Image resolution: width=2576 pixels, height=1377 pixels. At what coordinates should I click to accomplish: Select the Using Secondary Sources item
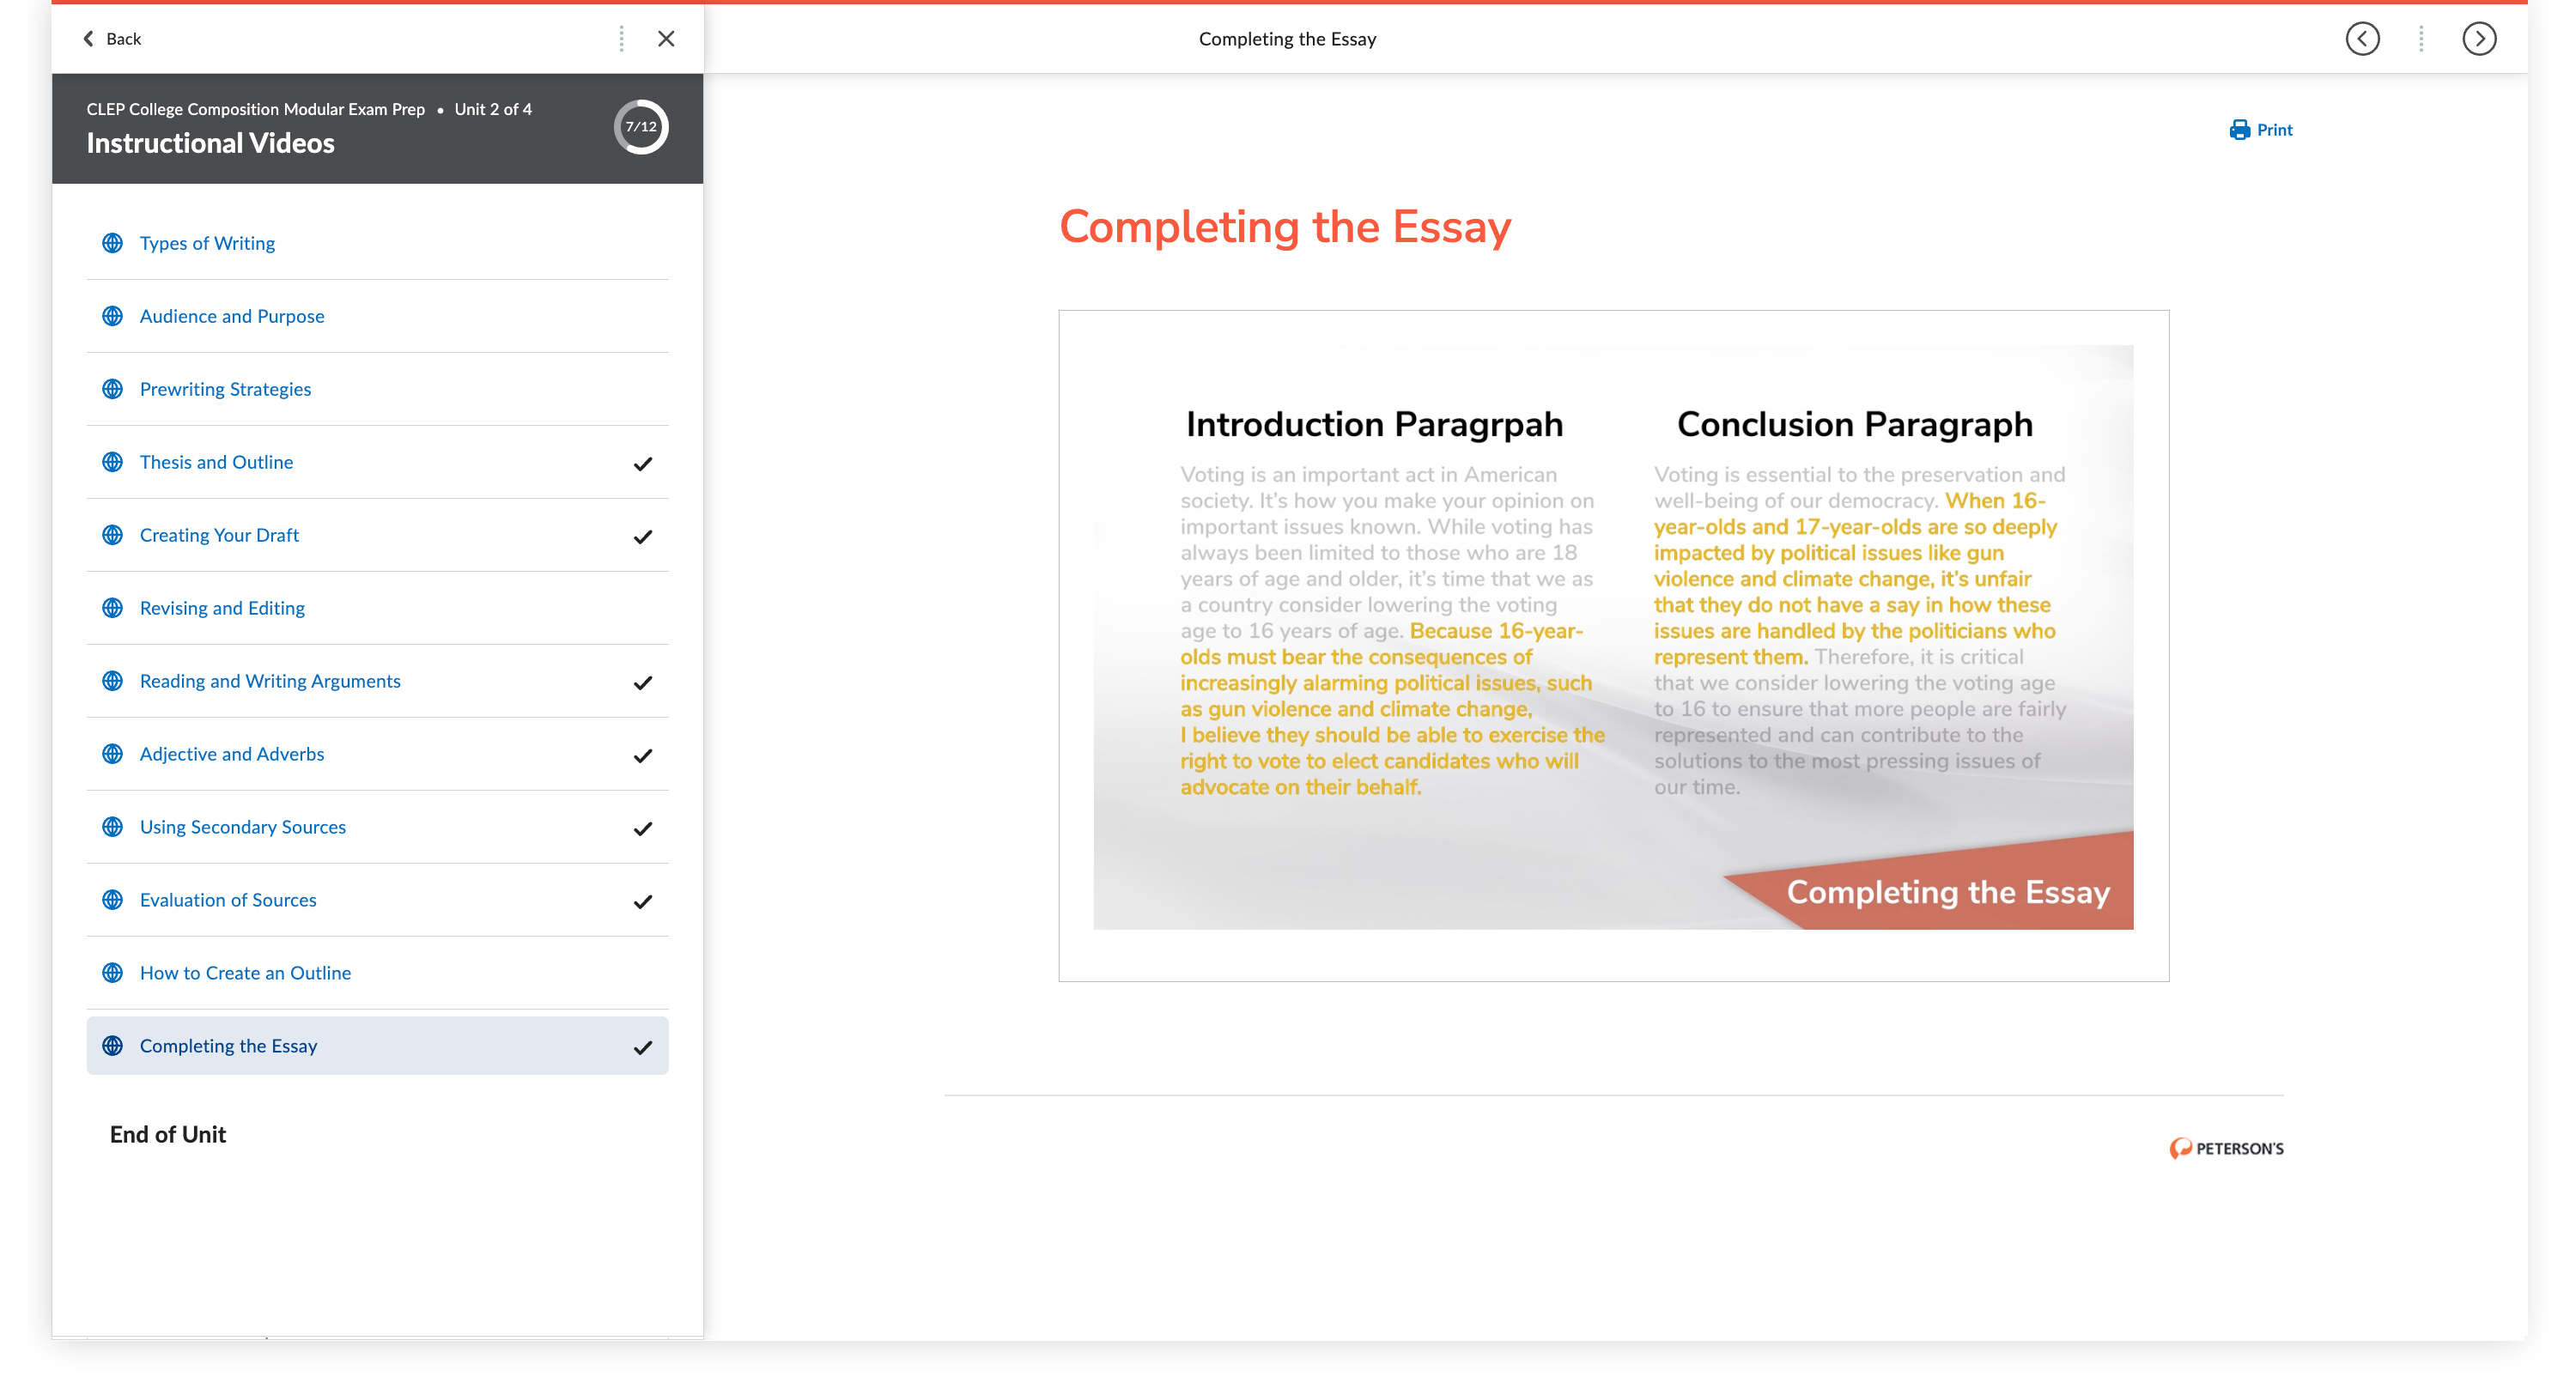(243, 827)
